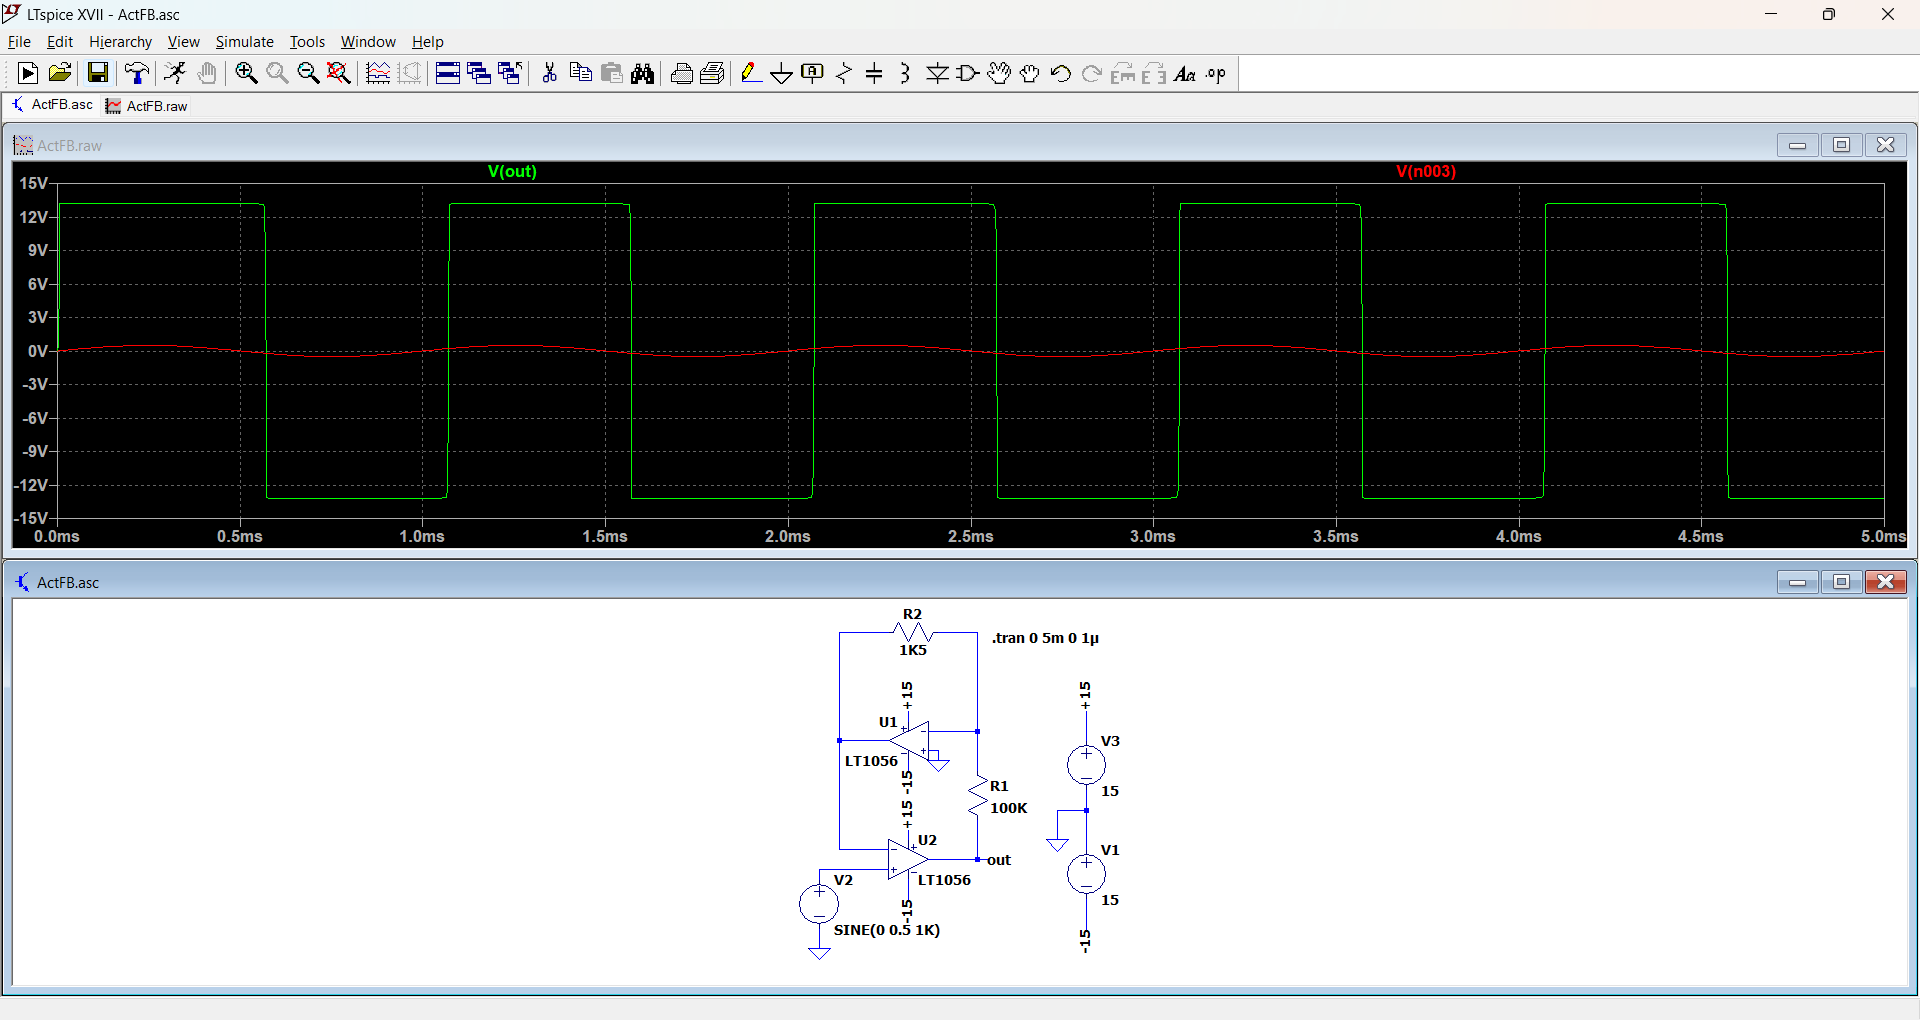Click the 2.5ms time axis label

point(971,537)
